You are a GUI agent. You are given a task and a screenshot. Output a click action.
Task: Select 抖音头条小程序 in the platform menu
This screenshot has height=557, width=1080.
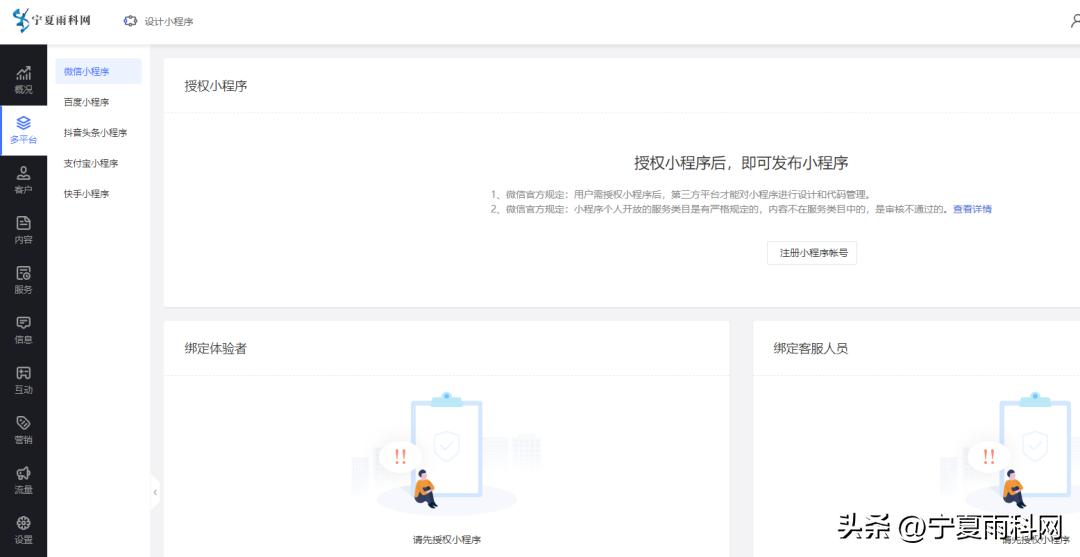[x=98, y=132]
